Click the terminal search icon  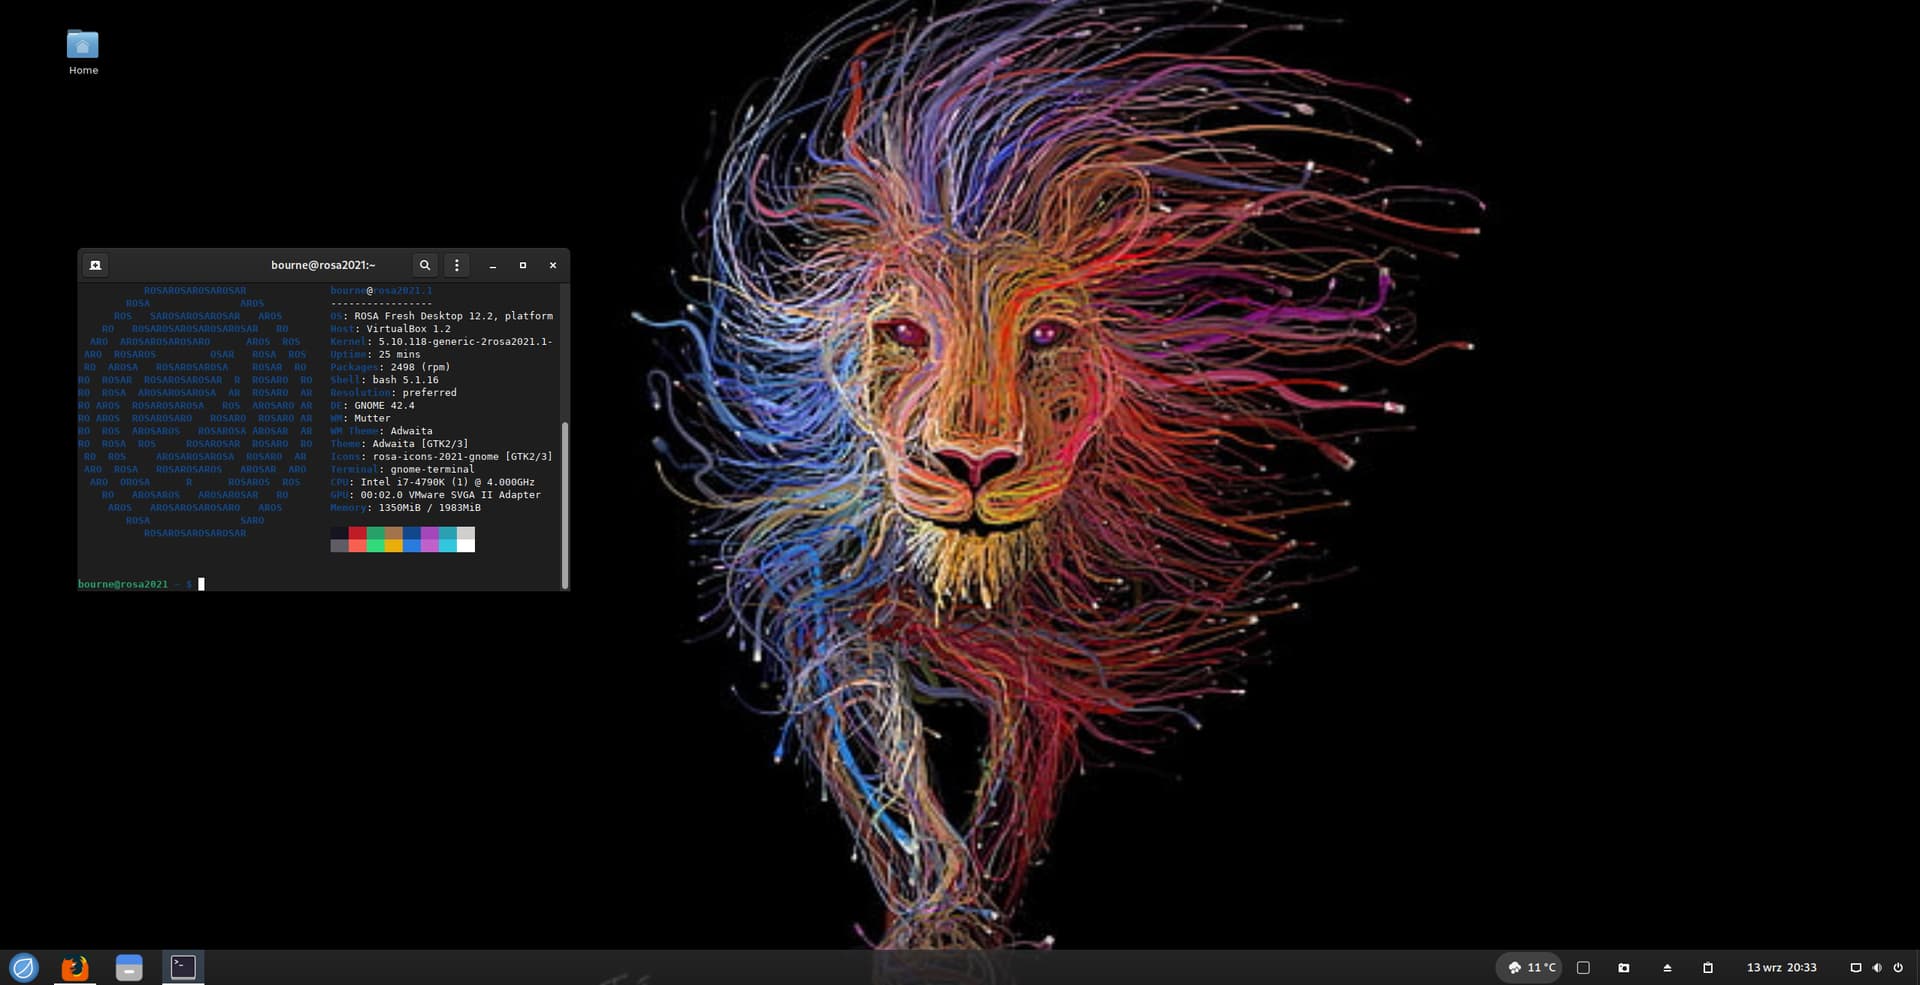coord(425,265)
